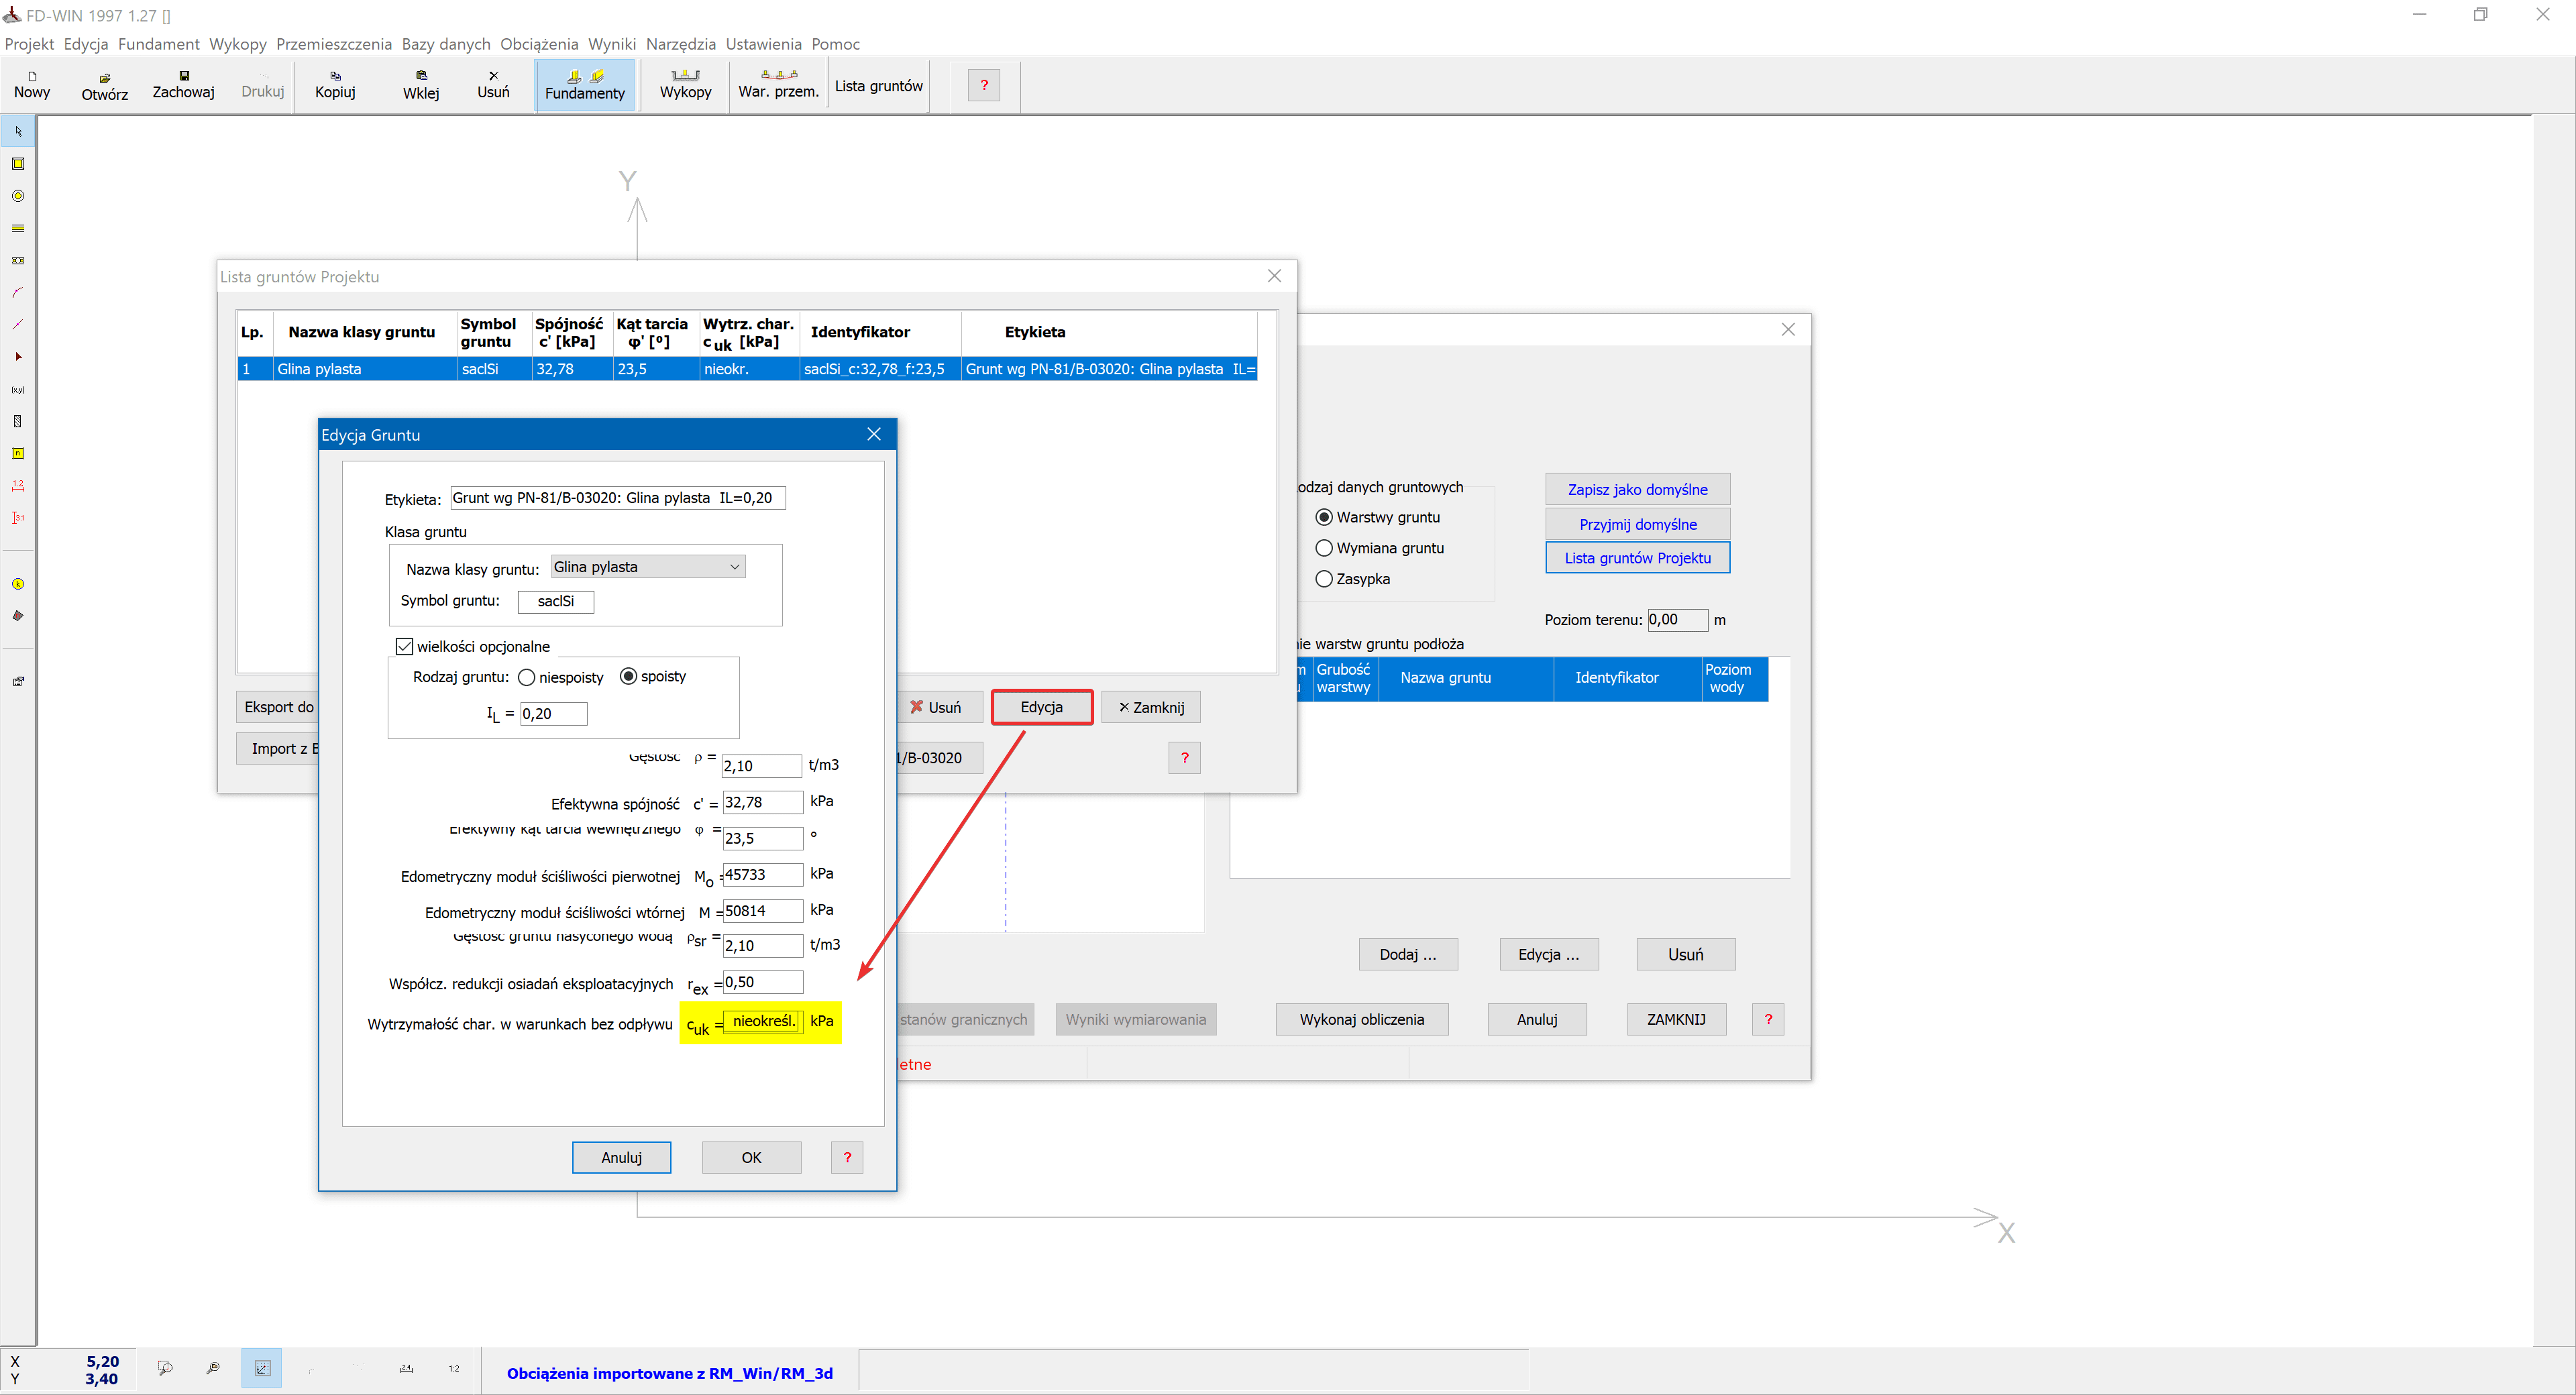The image size is (2576, 1395).
Task: Click the Nowy toolbar icon
Action: coord(32,85)
